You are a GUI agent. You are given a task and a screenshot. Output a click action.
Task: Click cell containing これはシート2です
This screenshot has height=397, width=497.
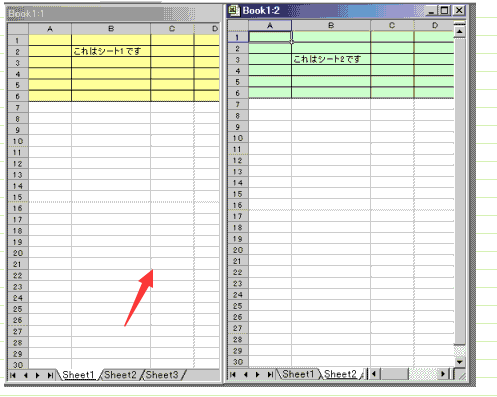(x=331, y=59)
